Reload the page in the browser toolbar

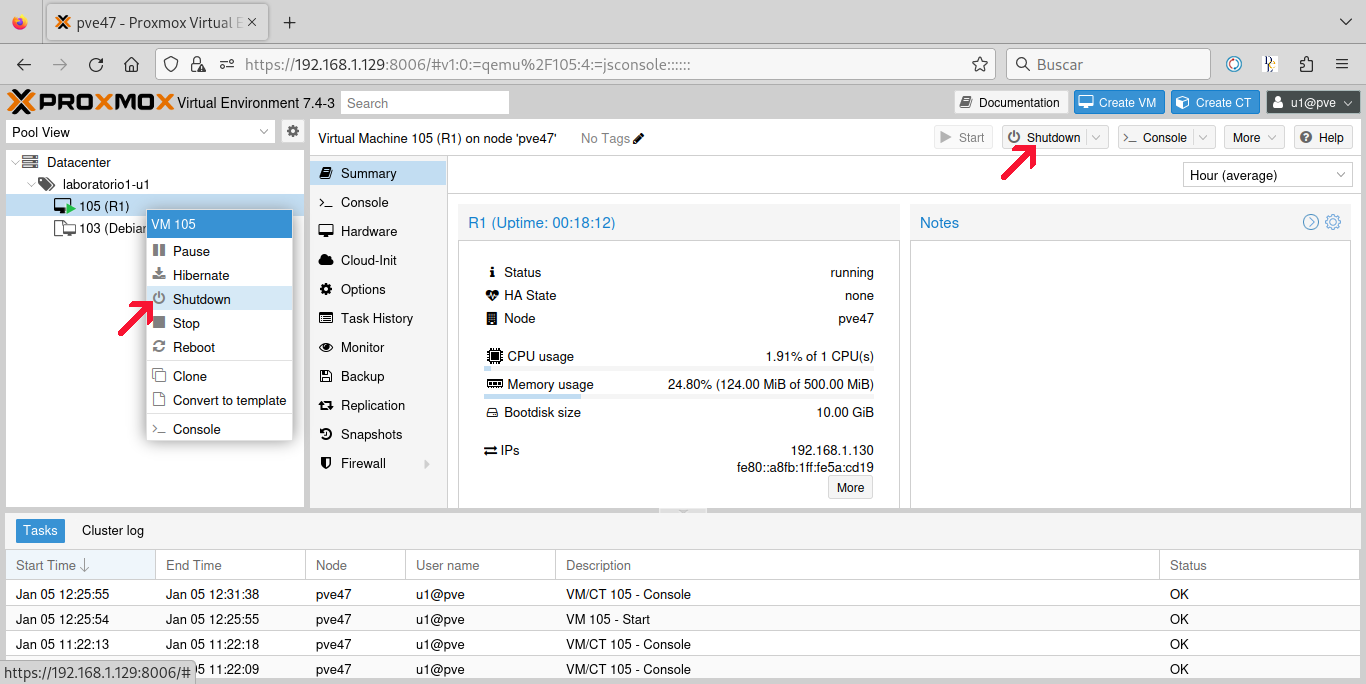coord(96,64)
